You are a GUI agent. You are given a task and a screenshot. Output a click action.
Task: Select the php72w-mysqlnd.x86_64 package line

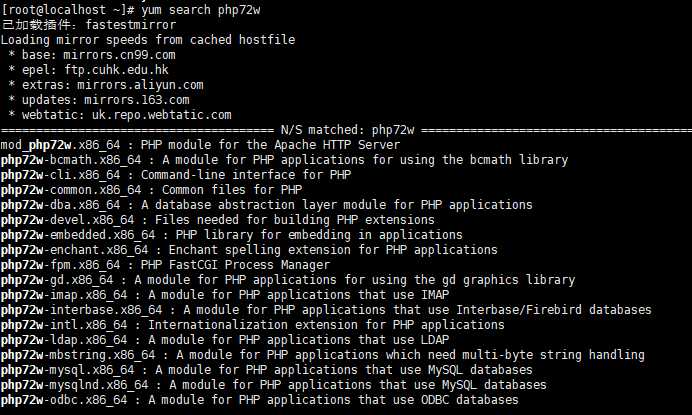(x=274, y=385)
